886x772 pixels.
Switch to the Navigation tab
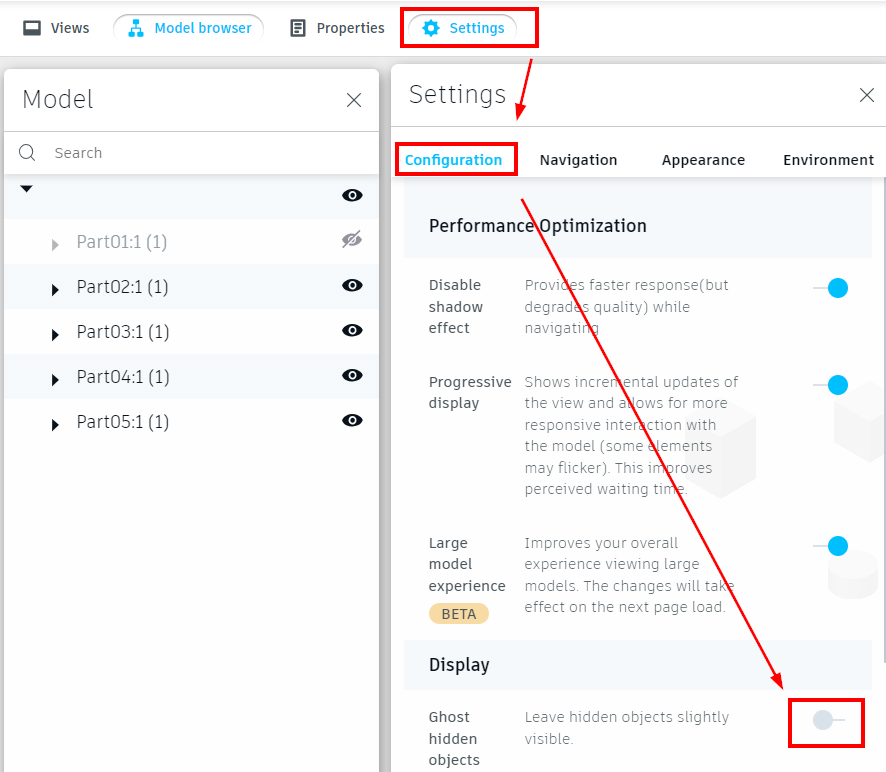point(578,160)
